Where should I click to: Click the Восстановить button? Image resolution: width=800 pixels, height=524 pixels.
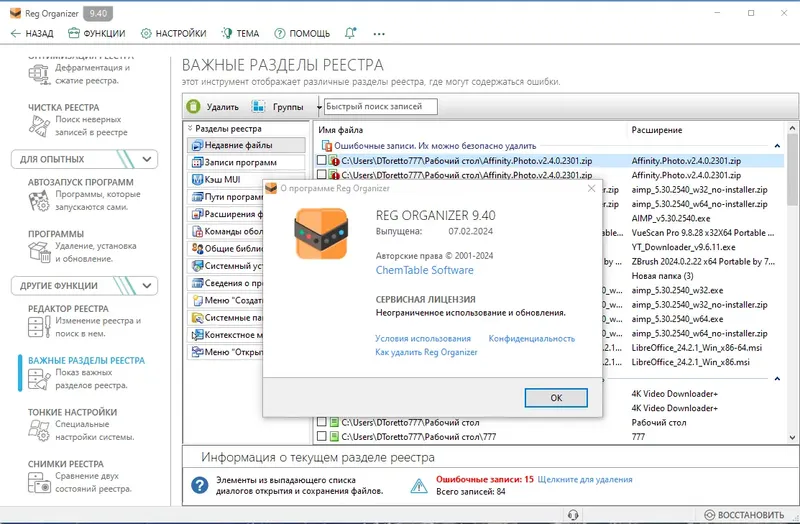pyautogui.click(x=744, y=515)
